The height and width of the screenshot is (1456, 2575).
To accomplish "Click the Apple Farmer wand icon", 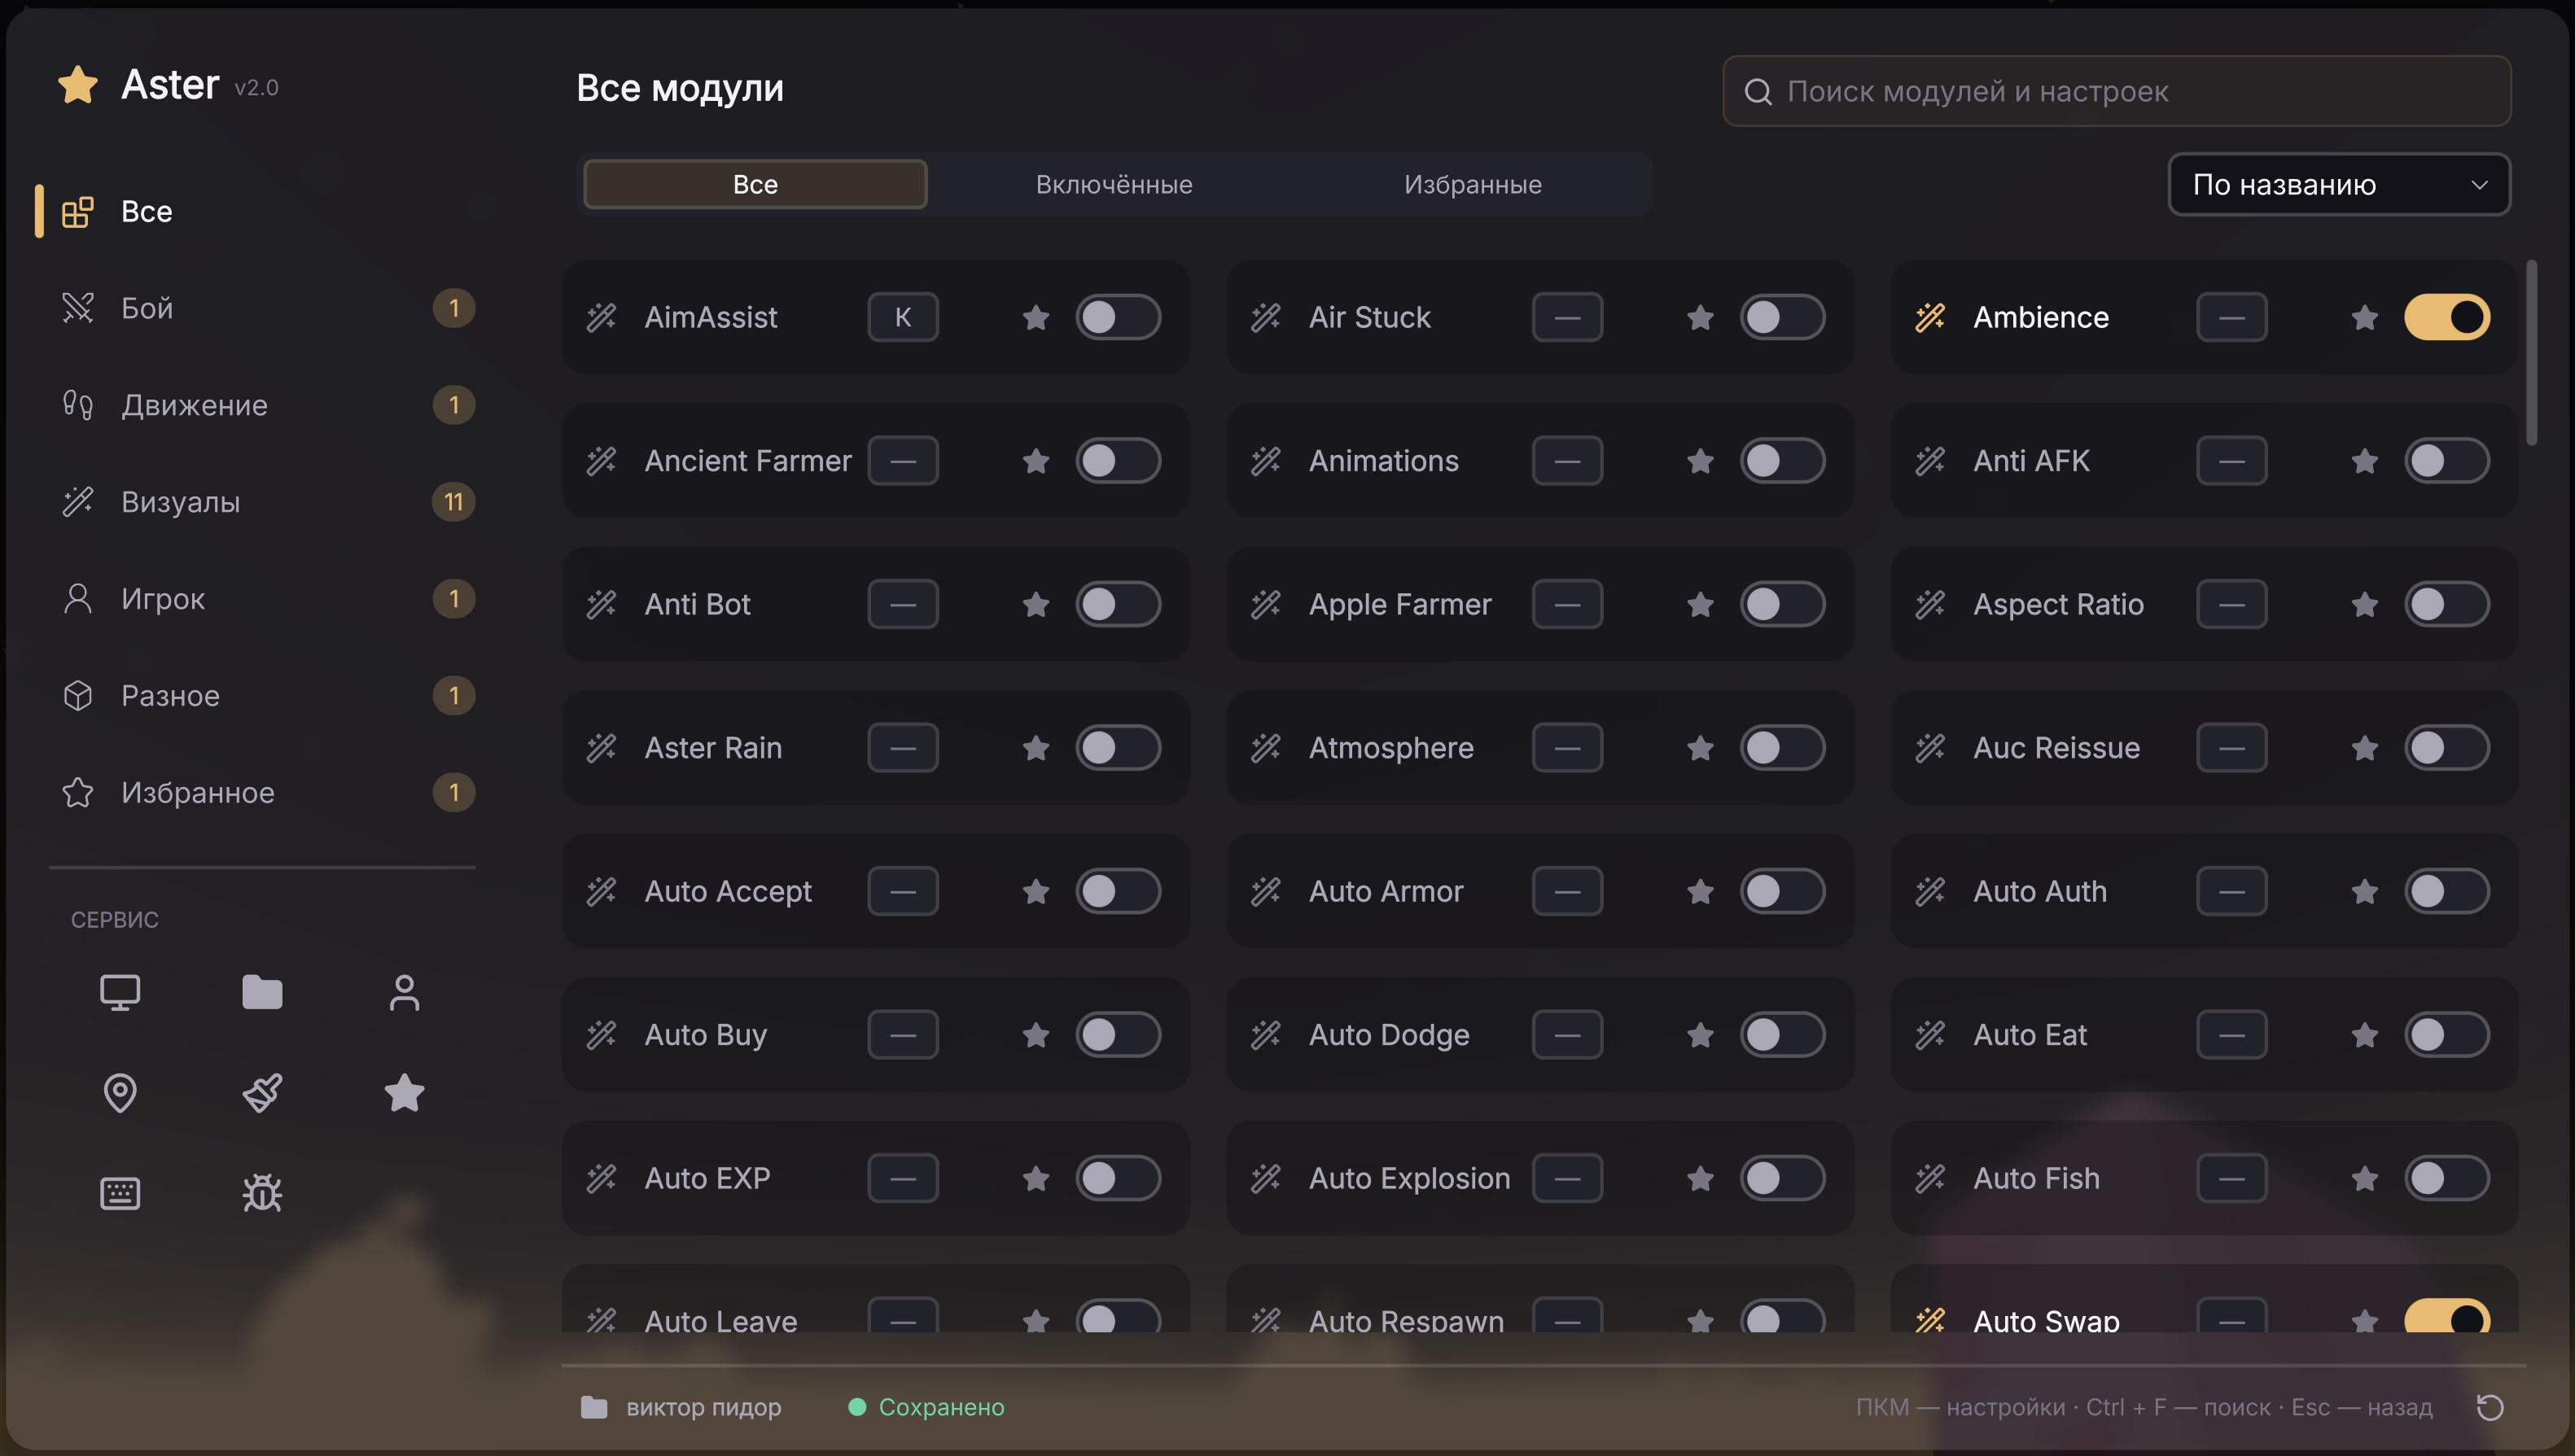I will coord(1266,604).
